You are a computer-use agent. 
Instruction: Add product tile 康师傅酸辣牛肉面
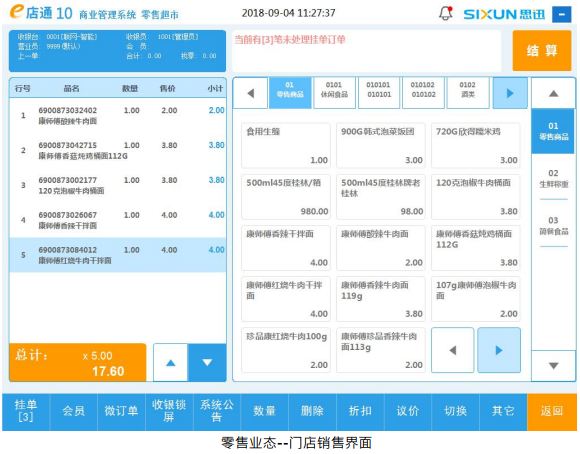click(381, 248)
